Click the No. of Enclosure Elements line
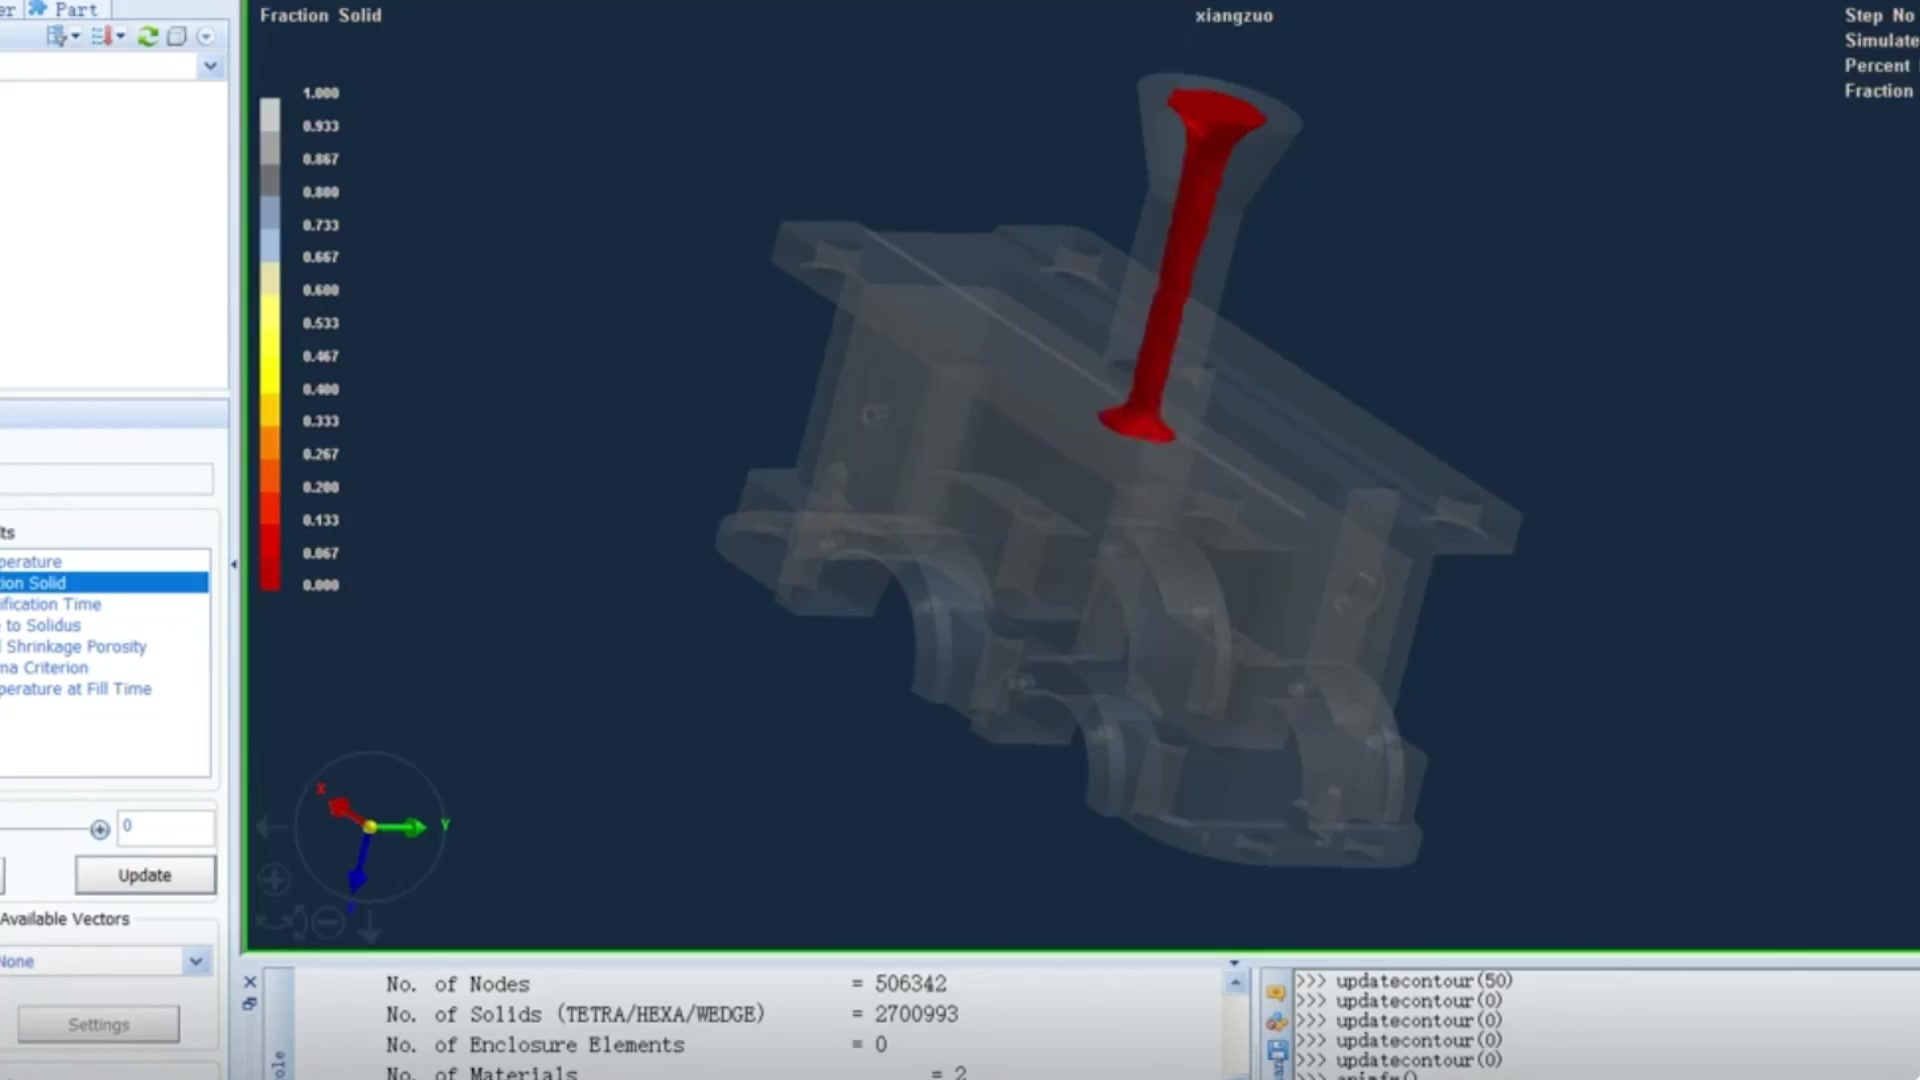Screen dimensions: 1920x1080 pyautogui.click(x=636, y=1045)
